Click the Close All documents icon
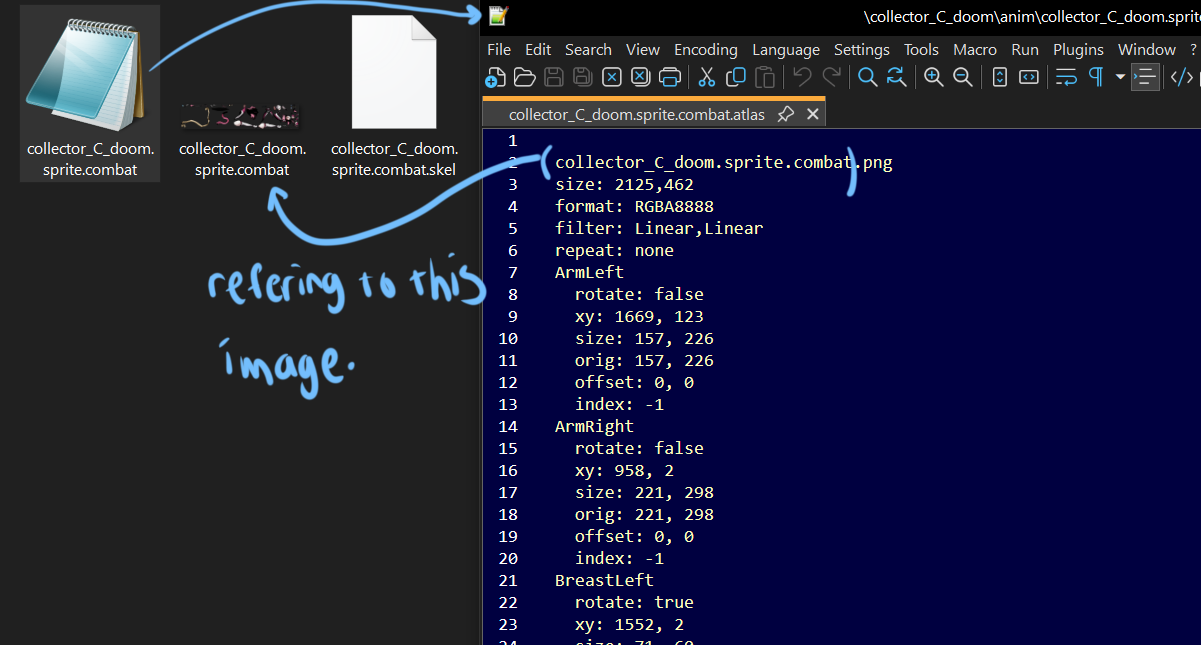Screen dimensions: 1201x645 pos(641,77)
